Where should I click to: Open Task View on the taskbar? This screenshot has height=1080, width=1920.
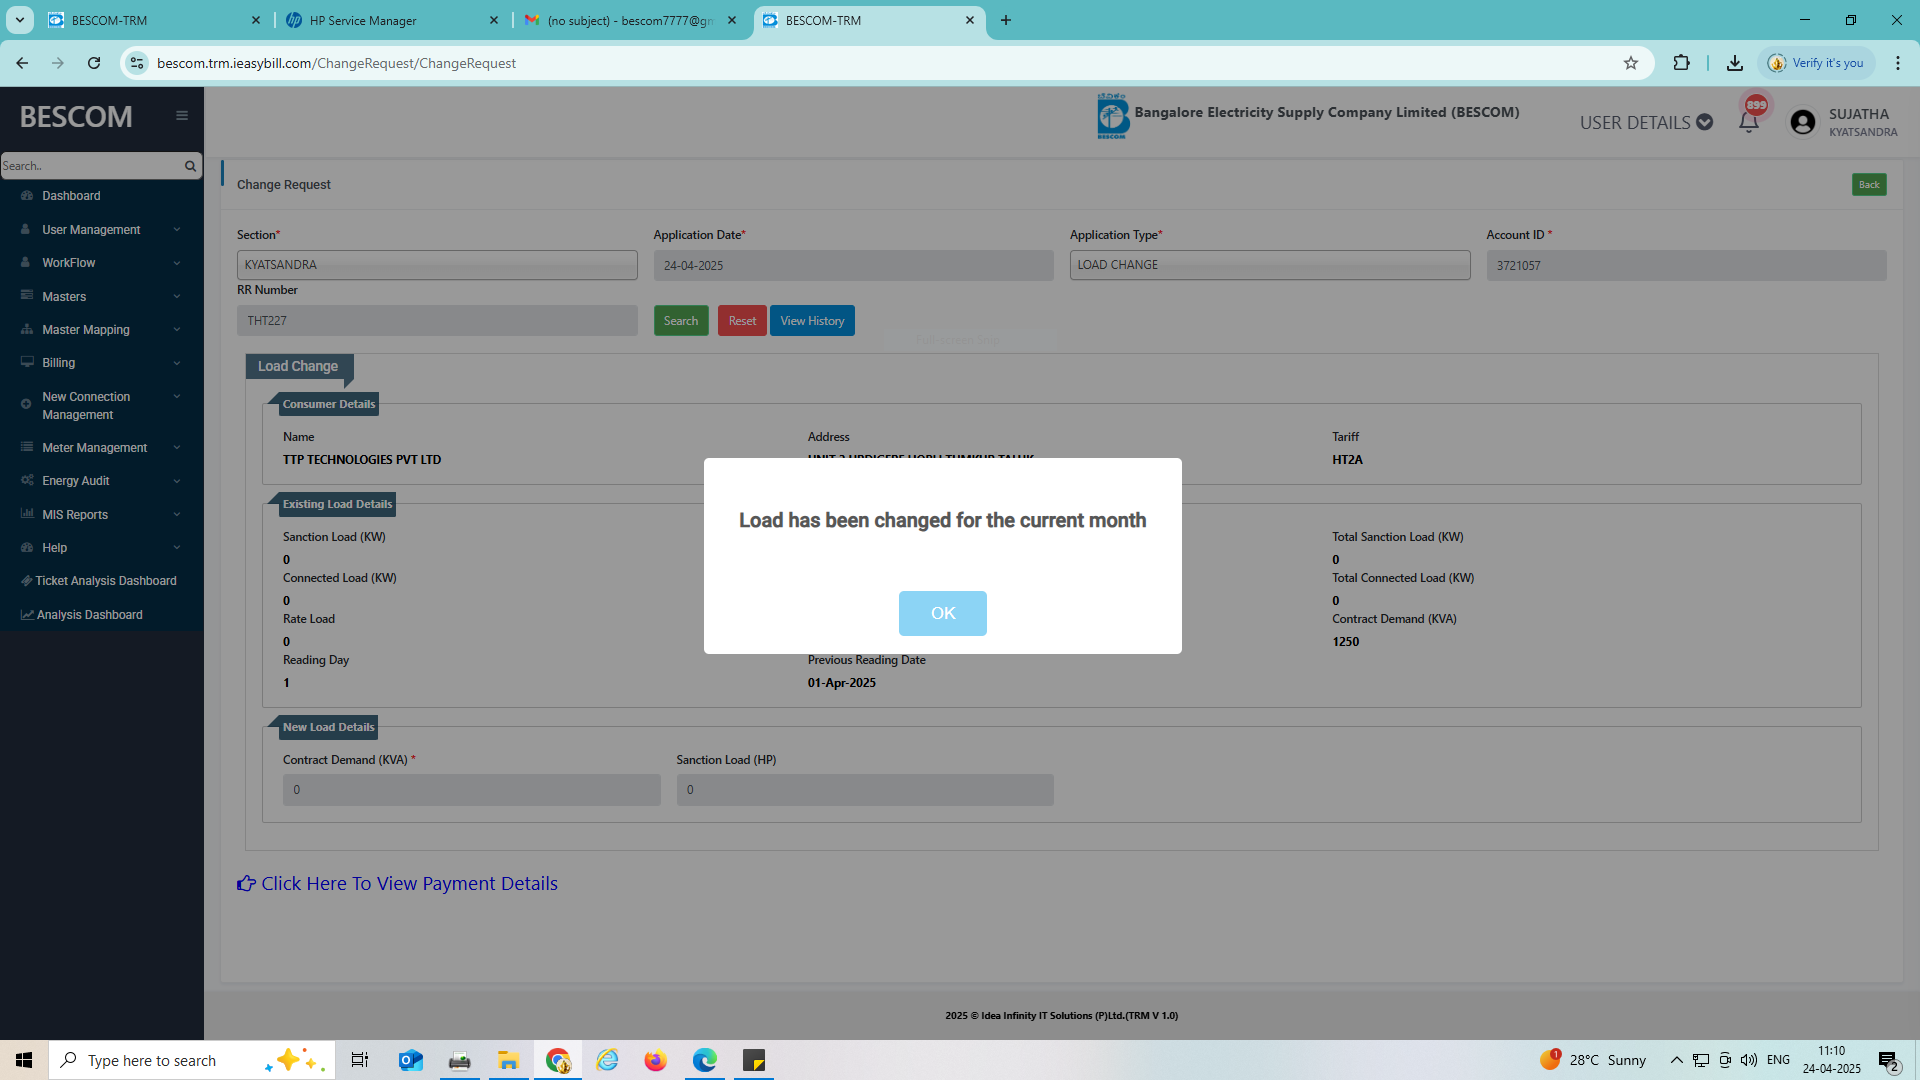pyautogui.click(x=360, y=1060)
